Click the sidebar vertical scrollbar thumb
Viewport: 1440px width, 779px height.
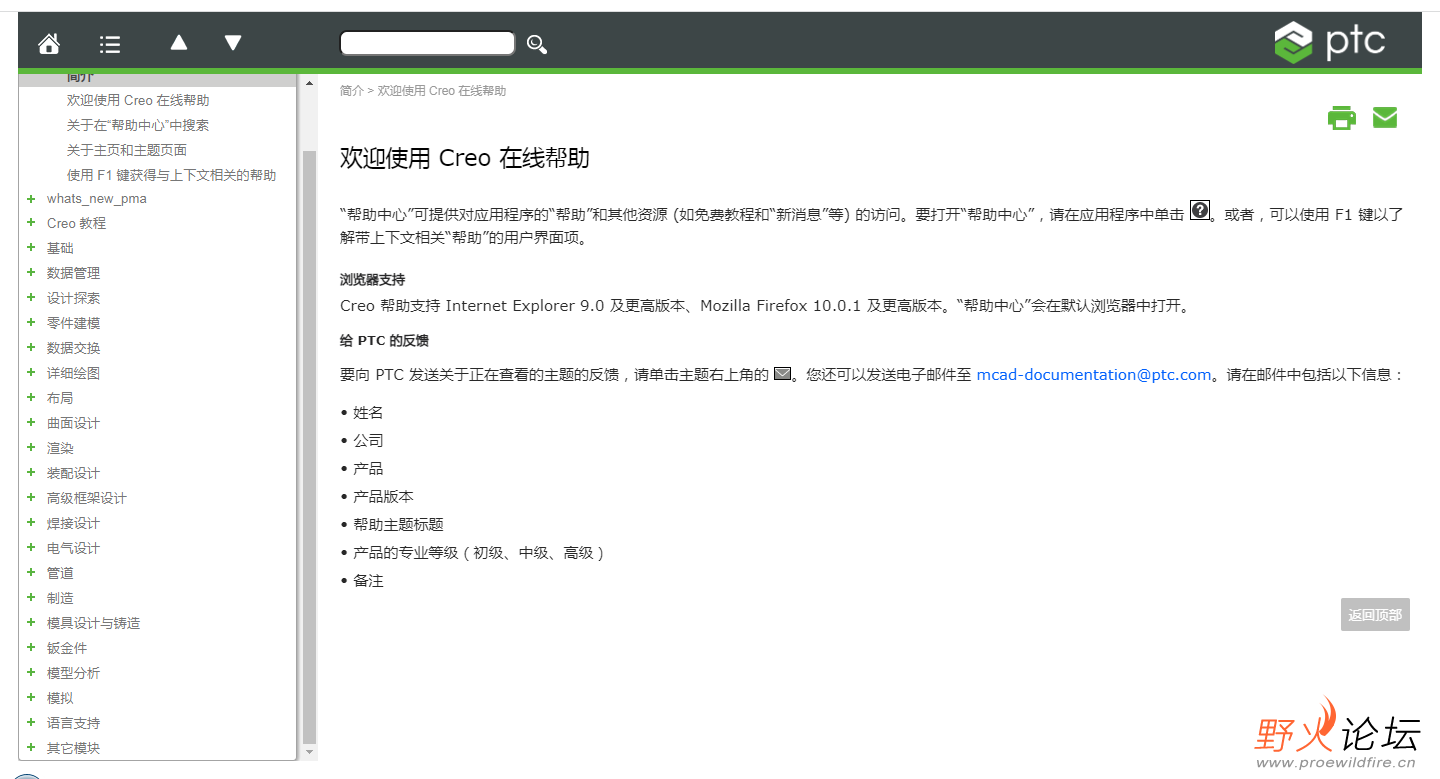pos(310,445)
